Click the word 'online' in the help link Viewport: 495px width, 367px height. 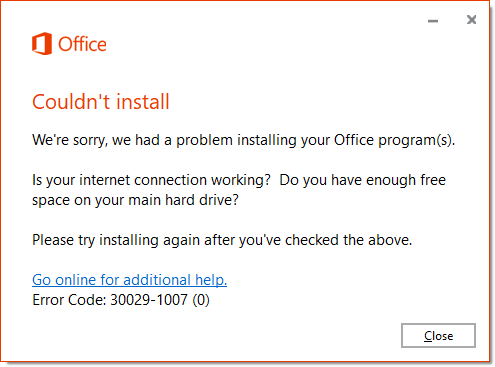click(75, 280)
